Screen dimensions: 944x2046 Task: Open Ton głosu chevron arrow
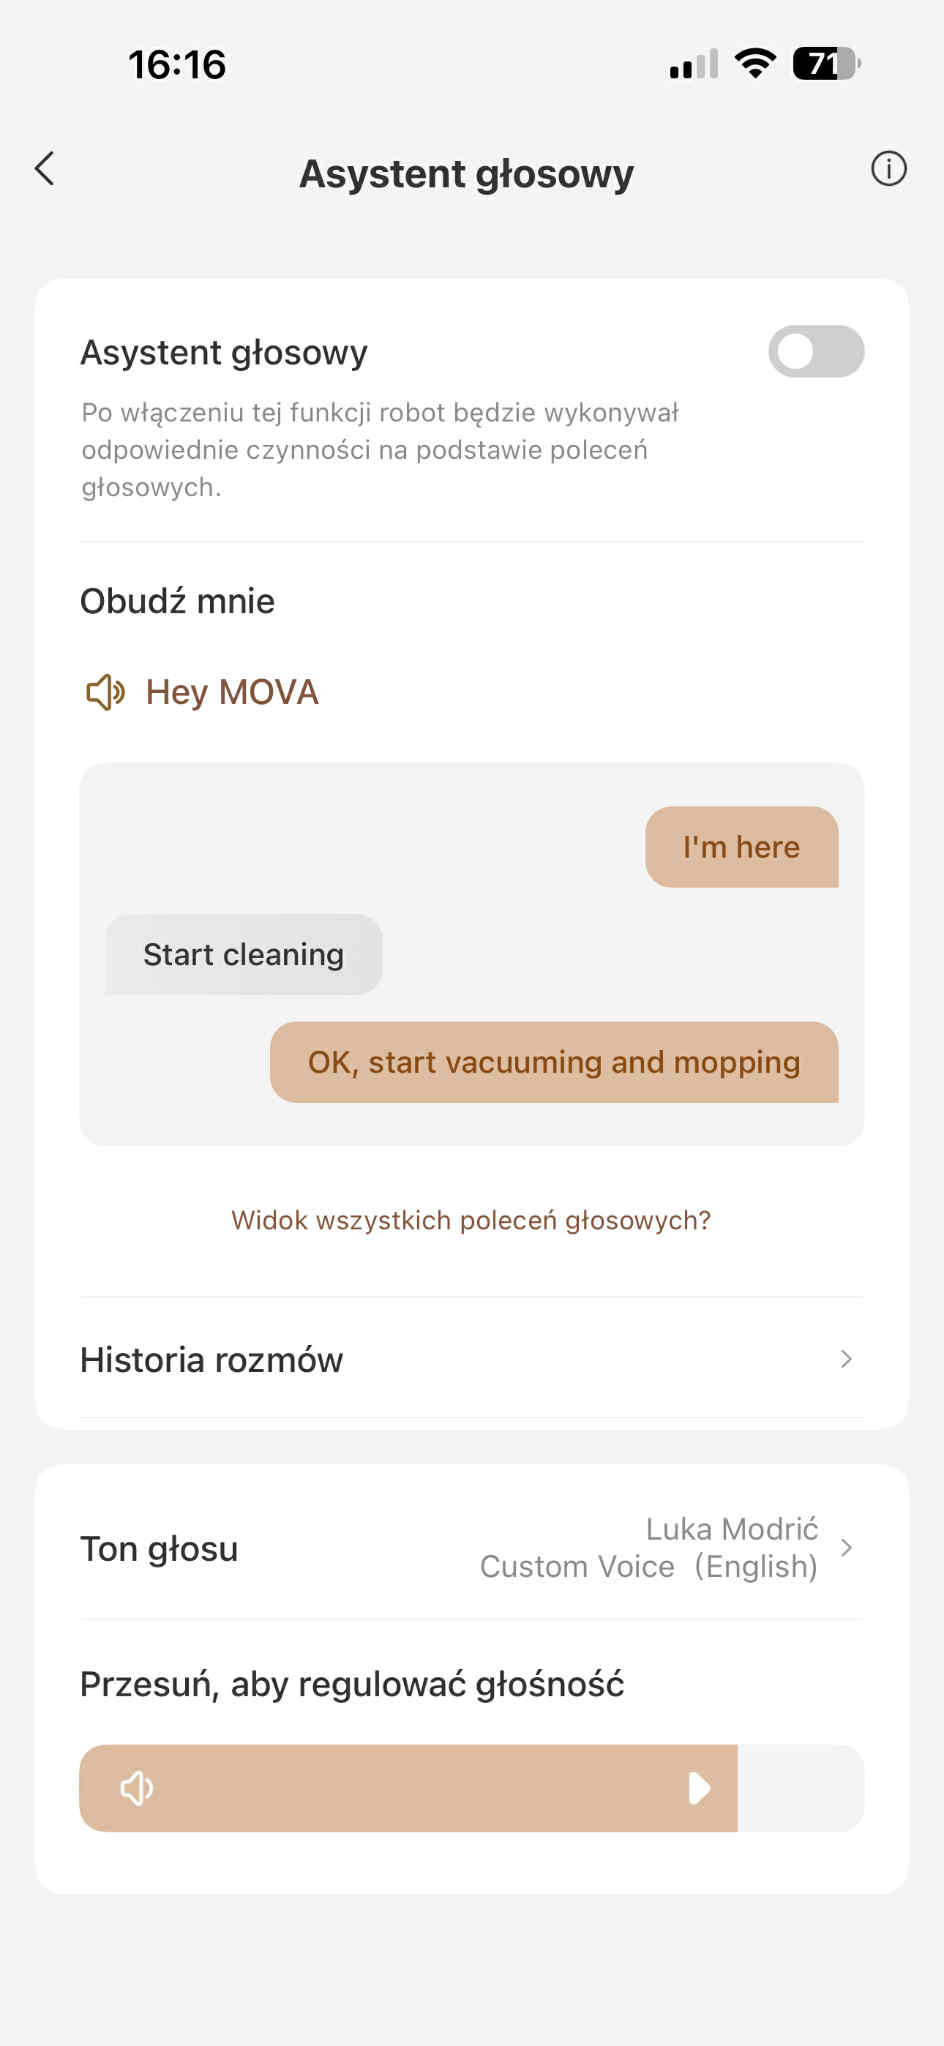[846, 1548]
